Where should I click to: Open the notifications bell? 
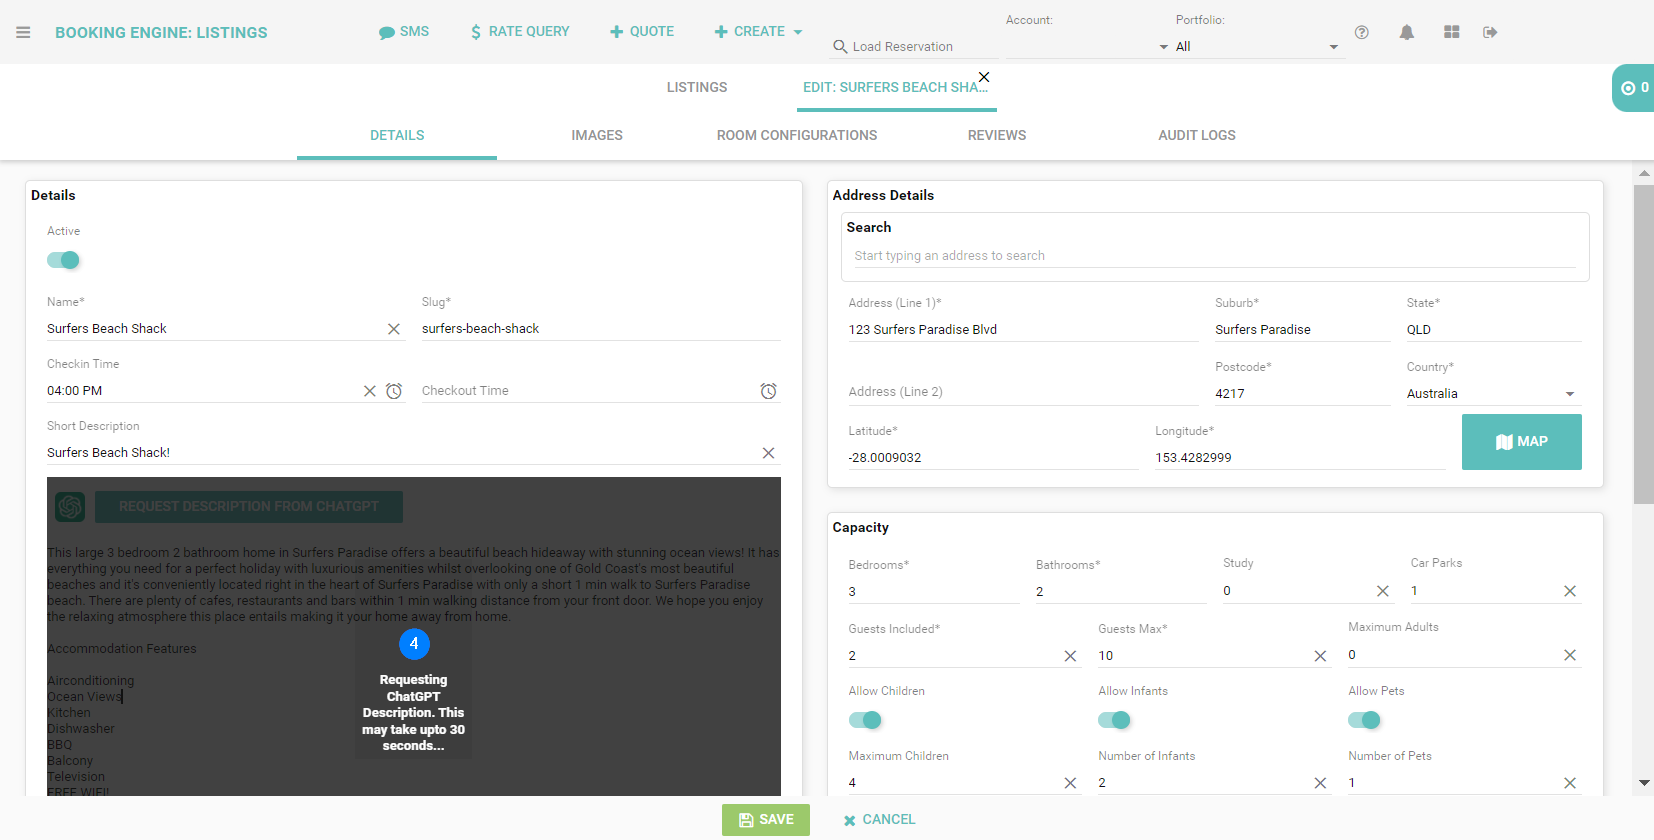point(1406,32)
